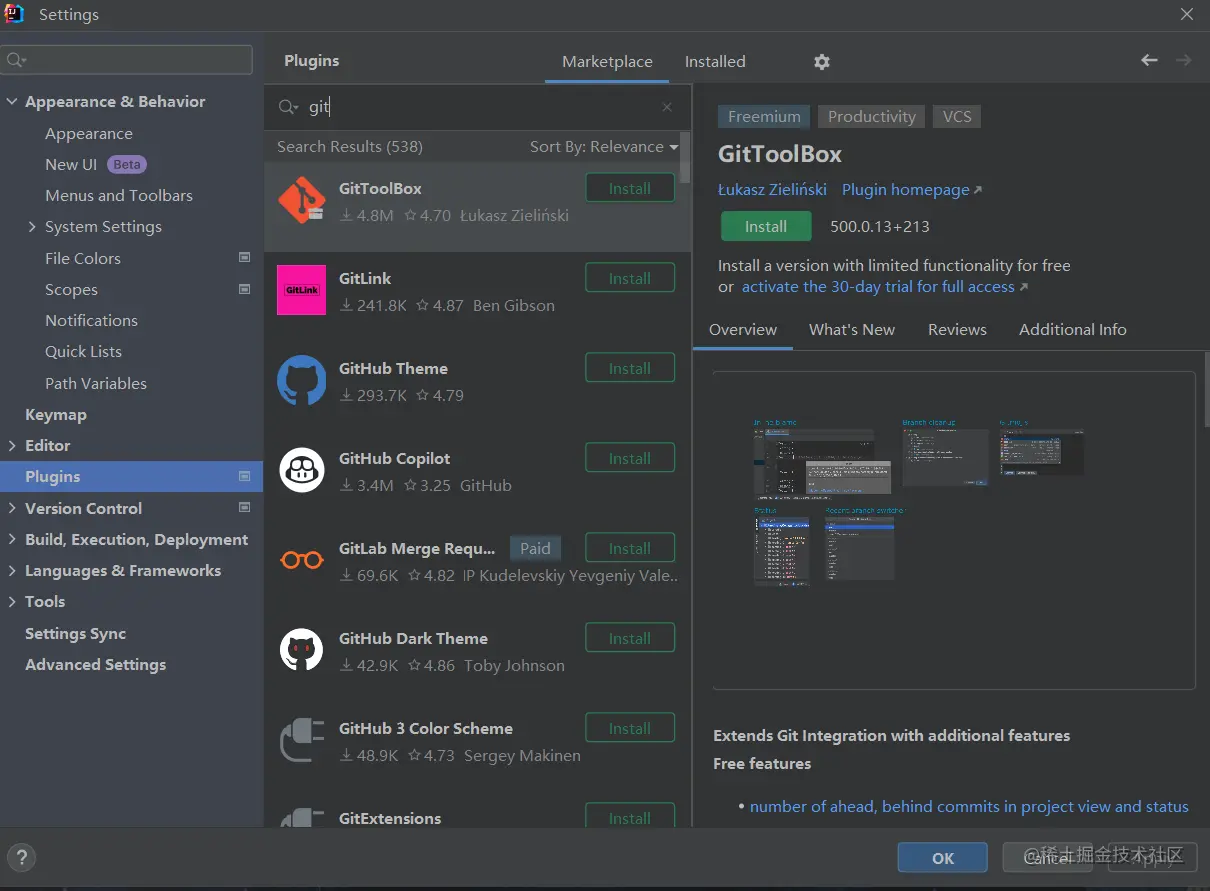The height and width of the screenshot is (891, 1210).
Task: Select Appearance in the settings tree
Action: 89,134
